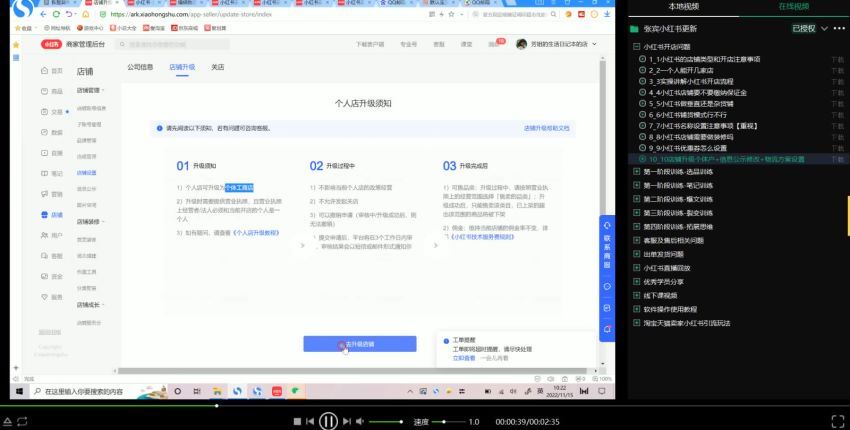Click the stop playback square button
Screen dimensions: 850x430
tap(297, 421)
